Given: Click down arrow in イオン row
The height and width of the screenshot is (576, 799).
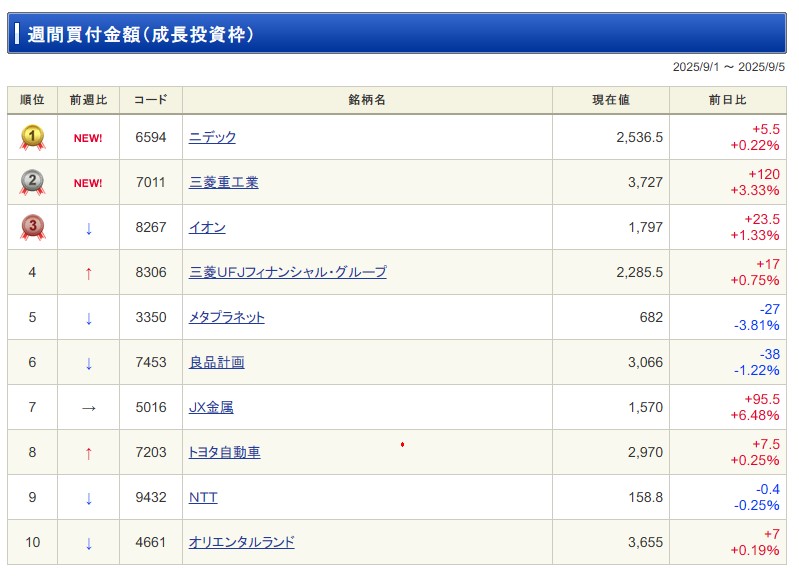Looking at the screenshot, I should point(89,228).
